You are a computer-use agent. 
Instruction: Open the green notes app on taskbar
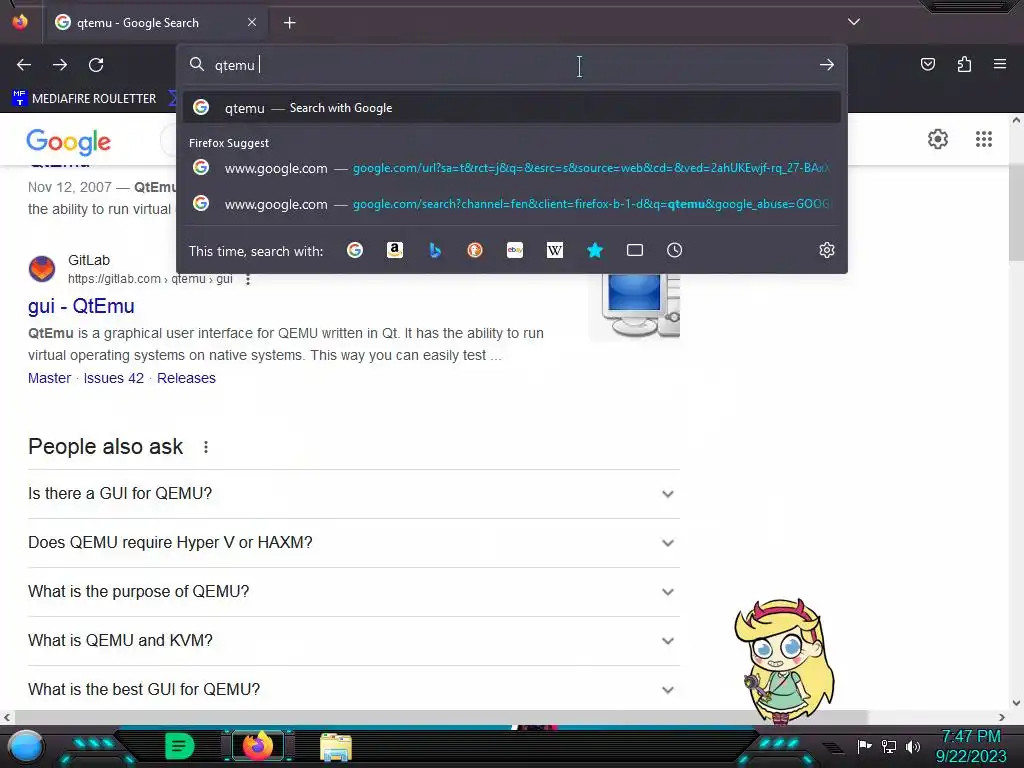[x=179, y=746]
